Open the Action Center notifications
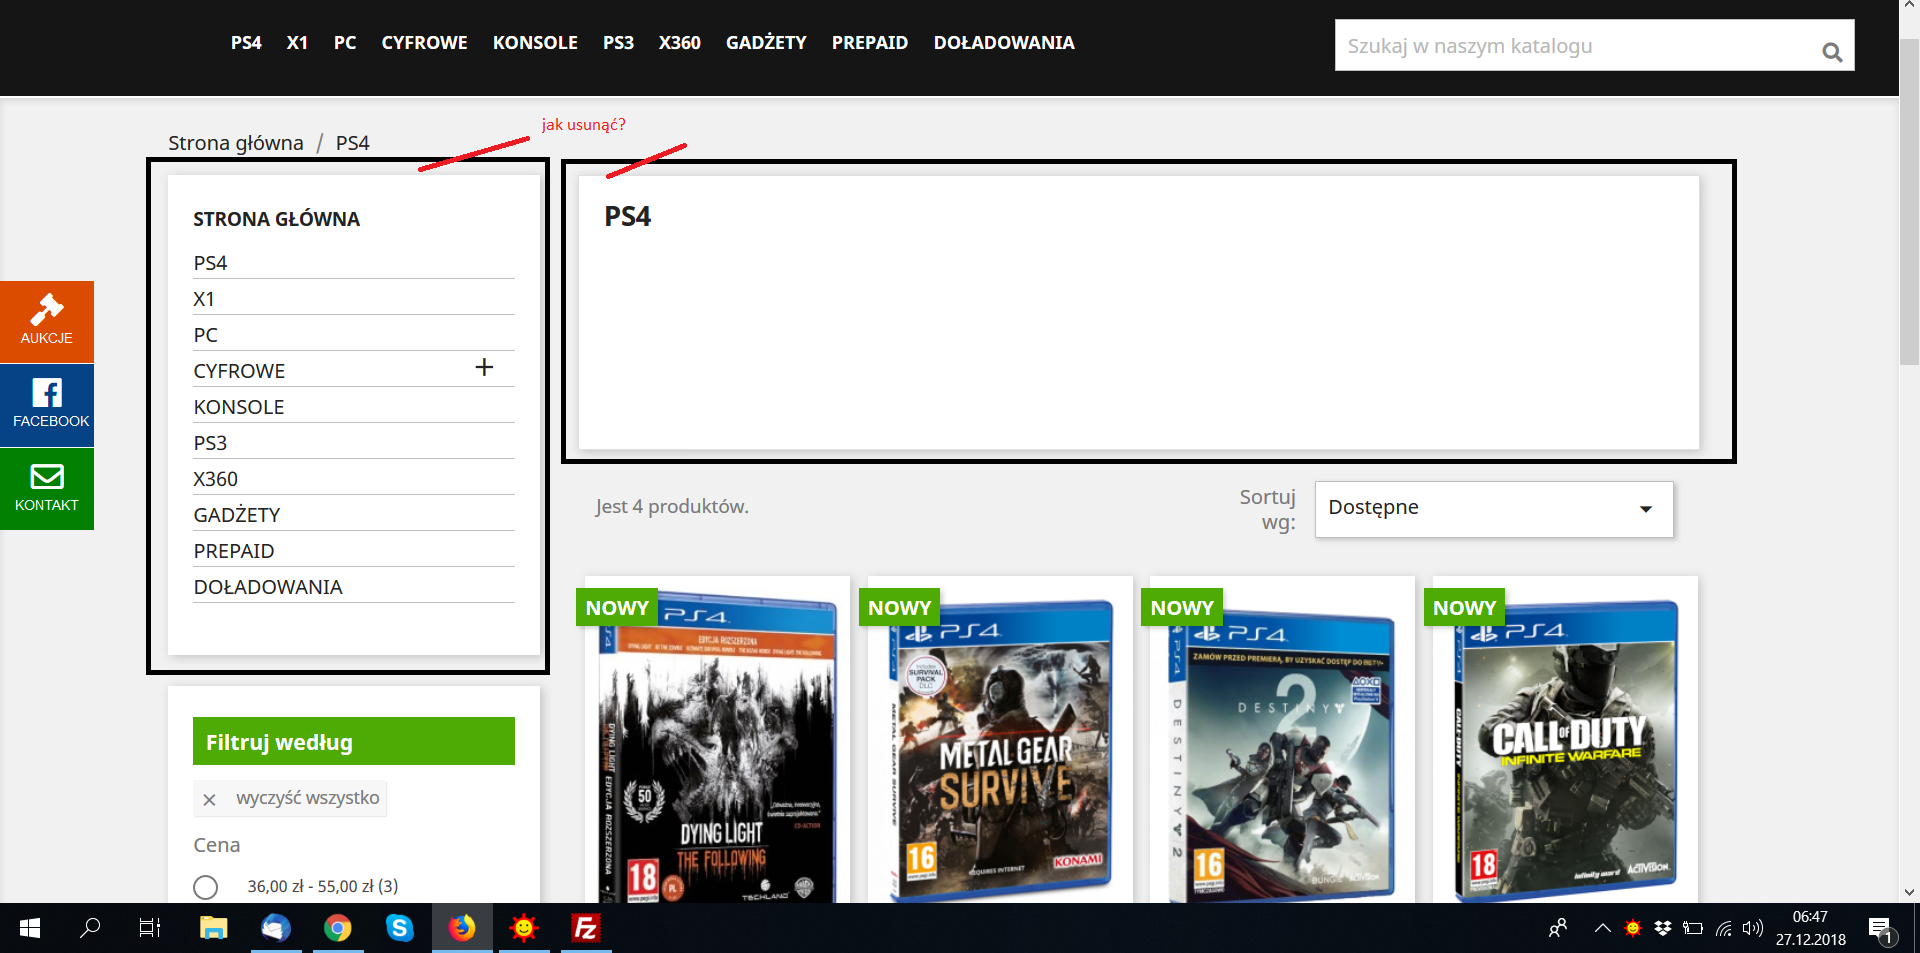This screenshot has width=1920, height=953. (x=1881, y=930)
